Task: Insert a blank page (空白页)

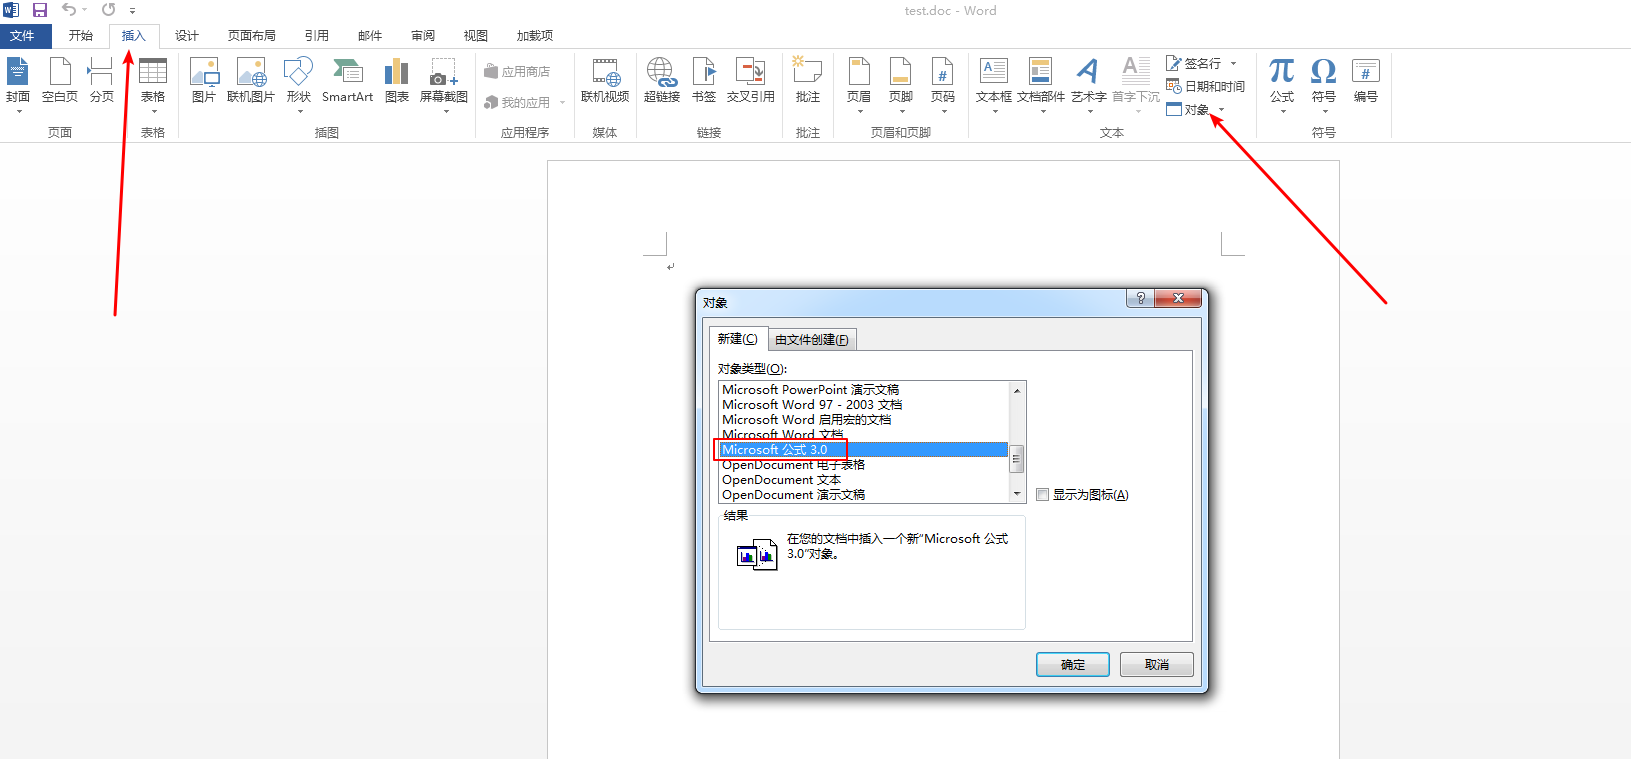Action: coord(60,81)
